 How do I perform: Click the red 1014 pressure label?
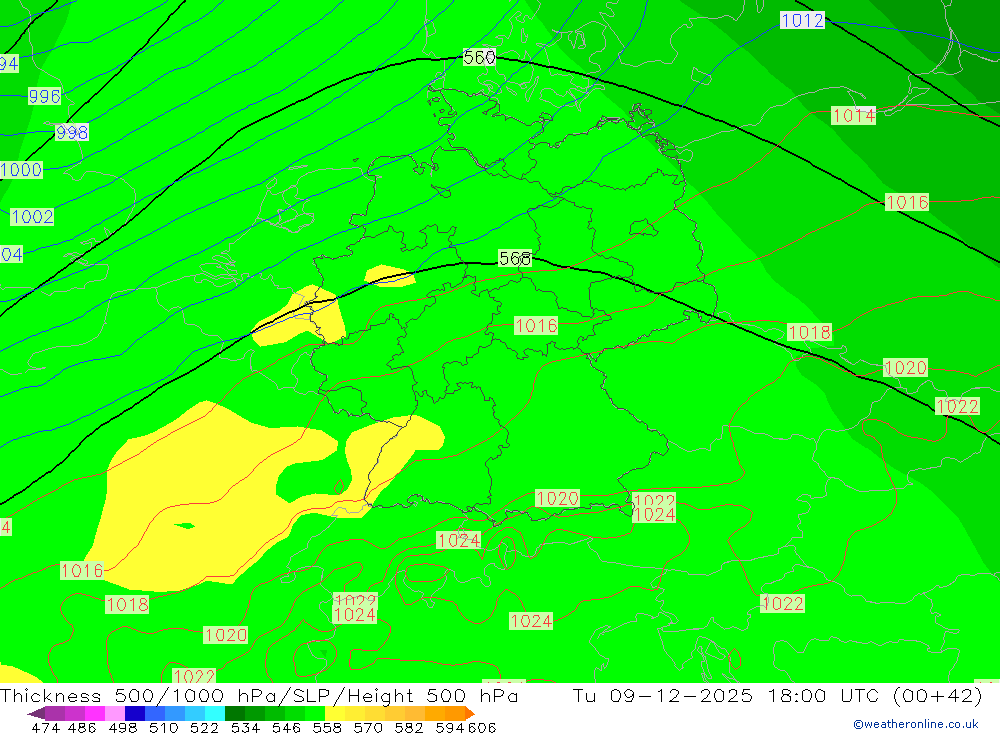point(854,115)
